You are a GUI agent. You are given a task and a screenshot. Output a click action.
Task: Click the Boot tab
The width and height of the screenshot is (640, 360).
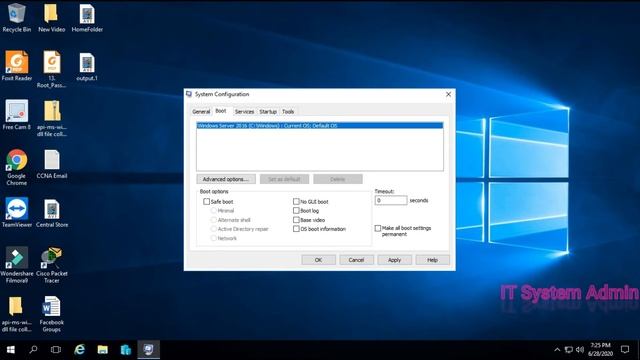(x=221, y=111)
